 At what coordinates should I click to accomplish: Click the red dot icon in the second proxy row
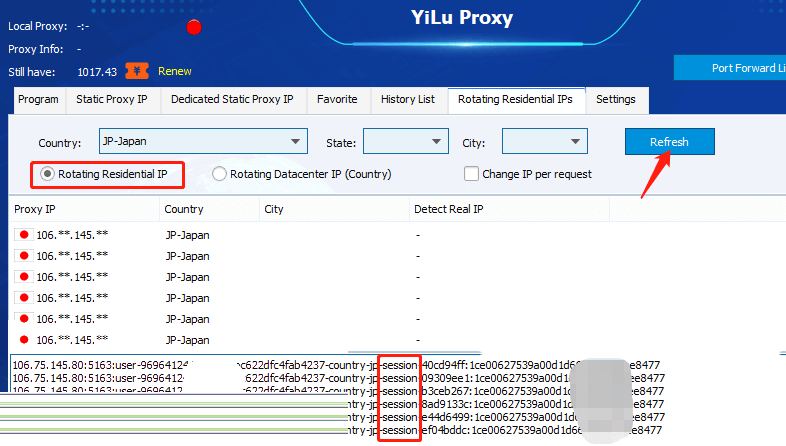[24, 256]
